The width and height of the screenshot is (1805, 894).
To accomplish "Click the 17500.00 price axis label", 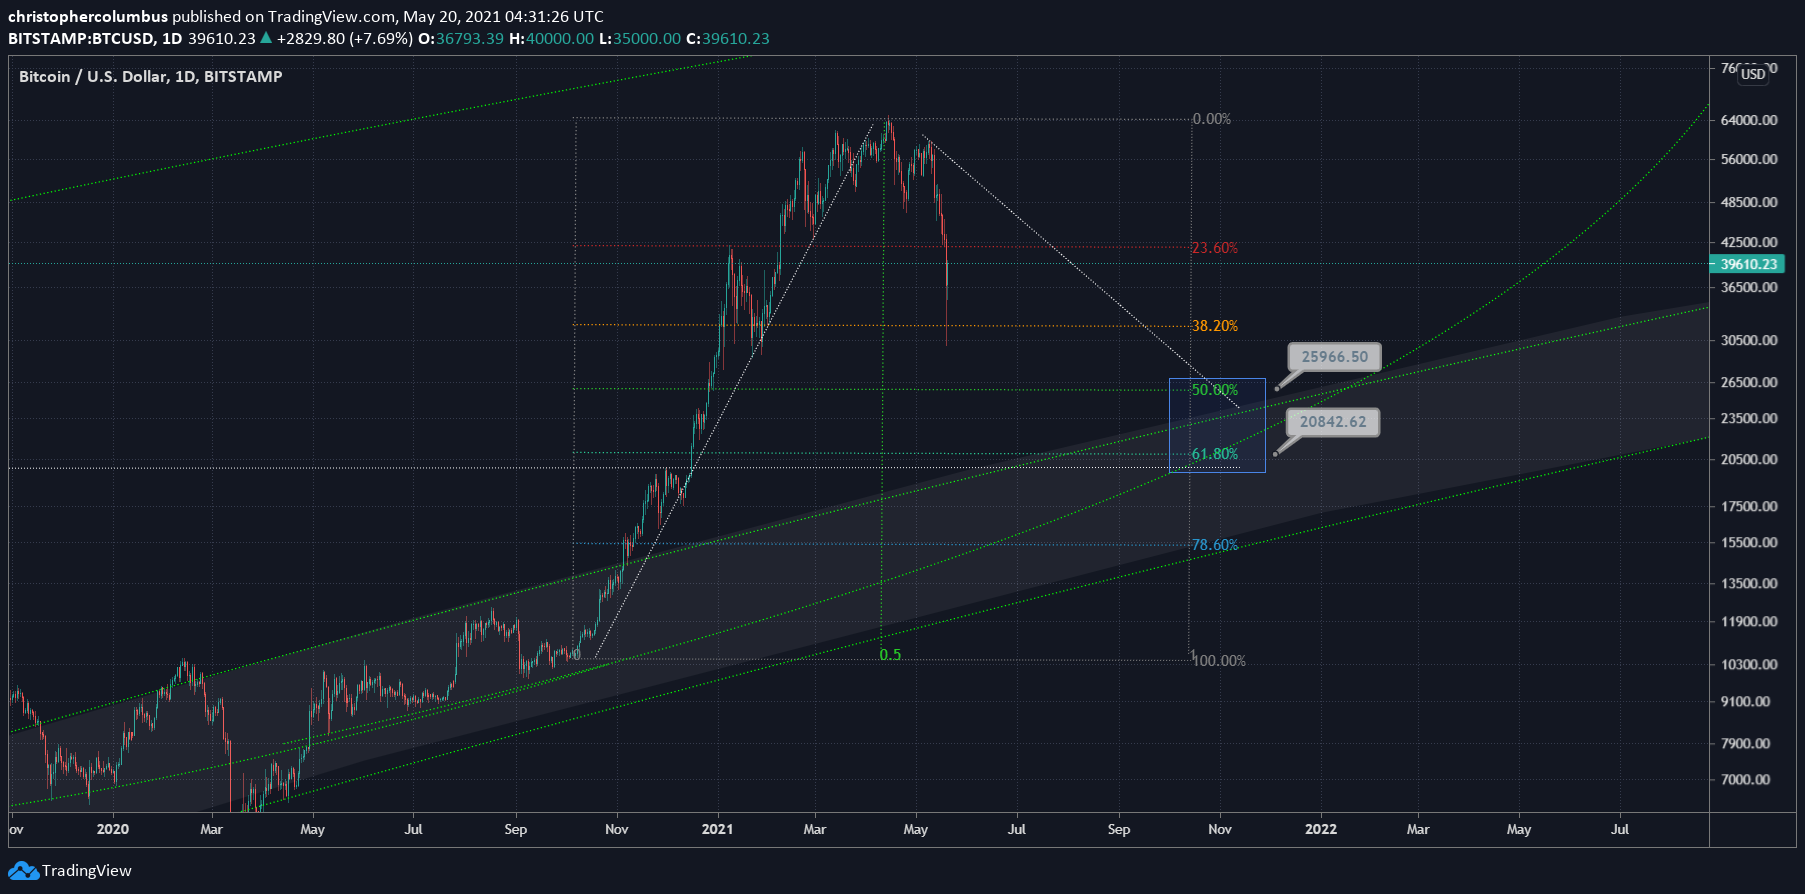I will [x=1748, y=506].
